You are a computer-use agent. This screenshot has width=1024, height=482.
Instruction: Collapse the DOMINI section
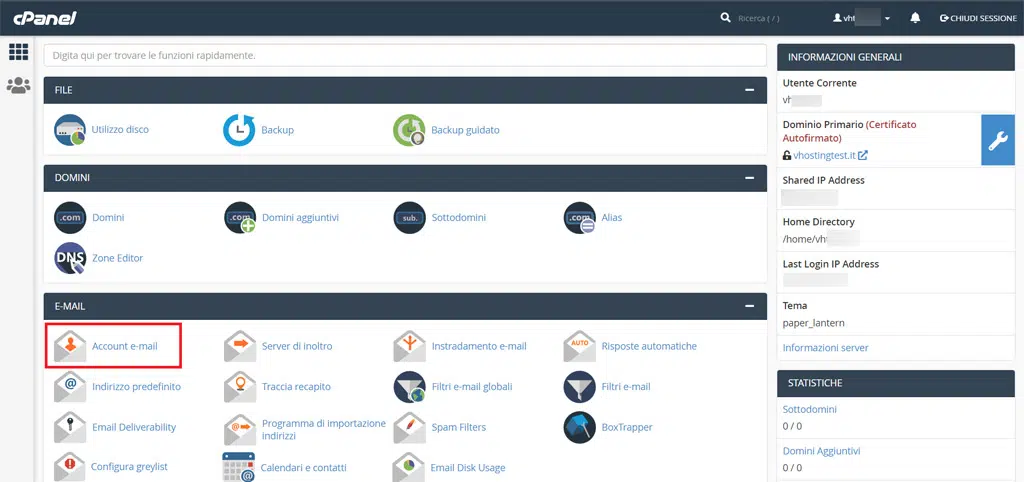click(x=749, y=178)
